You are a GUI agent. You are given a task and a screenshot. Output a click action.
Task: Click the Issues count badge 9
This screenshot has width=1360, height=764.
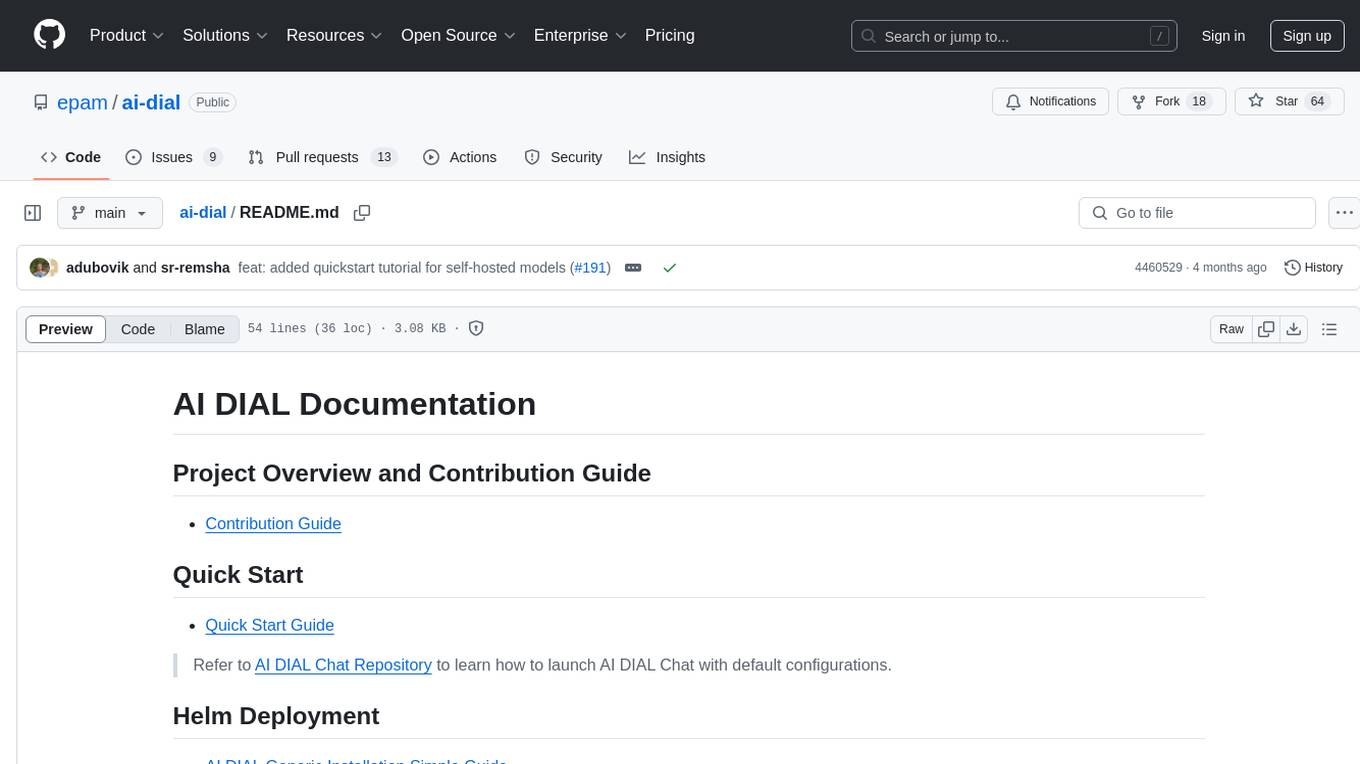click(212, 157)
